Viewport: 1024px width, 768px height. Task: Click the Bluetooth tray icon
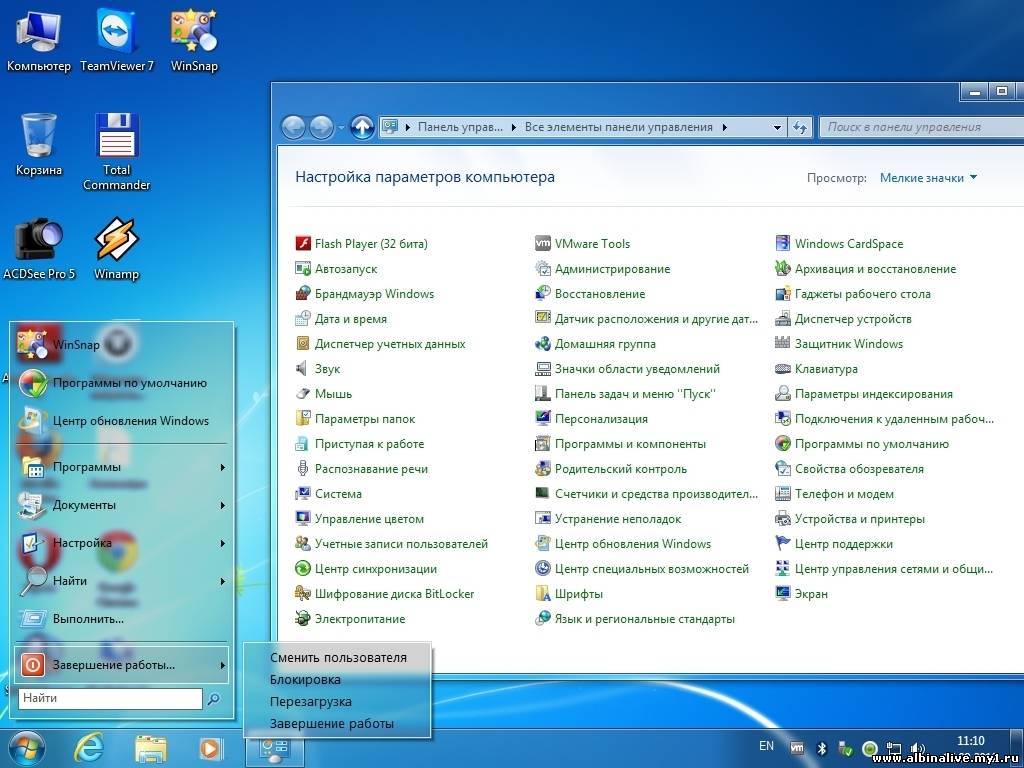pyautogui.click(x=822, y=748)
